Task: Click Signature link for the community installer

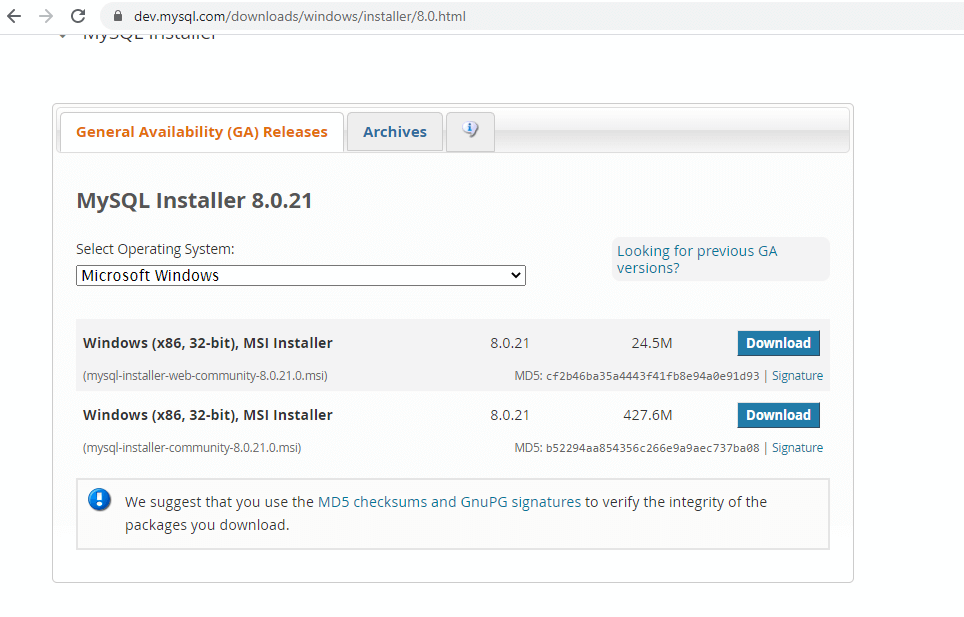Action: (x=797, y=447)
